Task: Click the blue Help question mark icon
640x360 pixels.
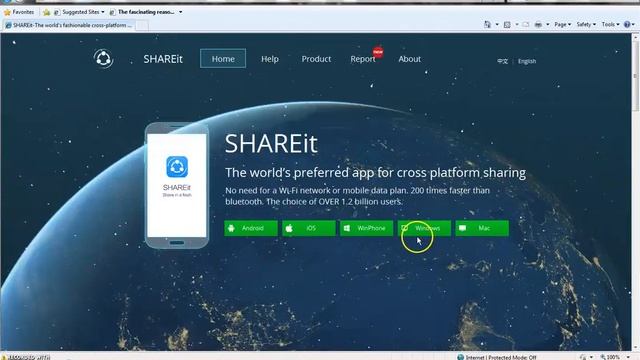Action: click(627, 24)
